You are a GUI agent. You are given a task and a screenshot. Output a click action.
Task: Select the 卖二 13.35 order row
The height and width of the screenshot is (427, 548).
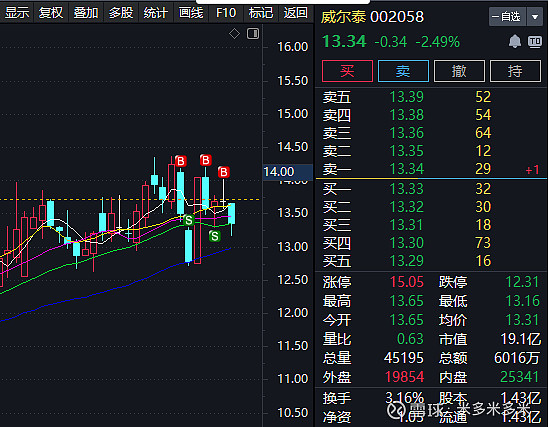coord(431,151)
